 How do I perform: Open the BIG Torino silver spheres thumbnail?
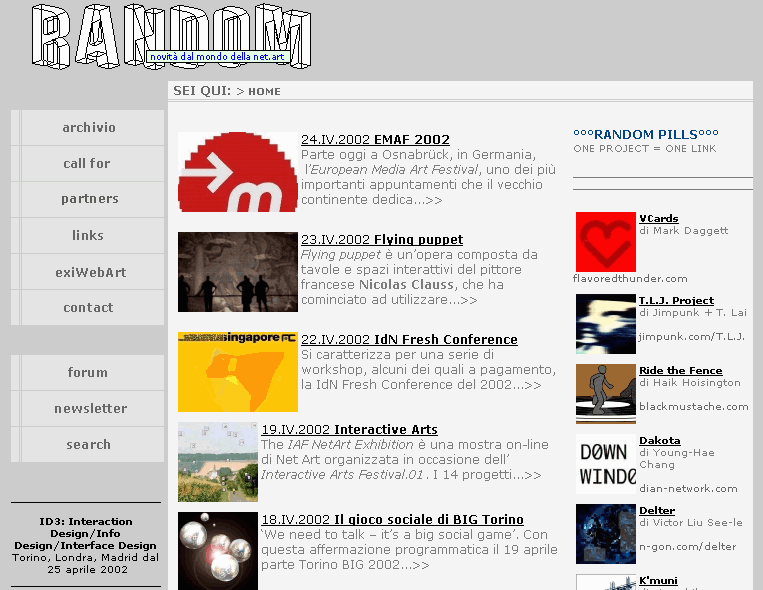pos(218,551)
